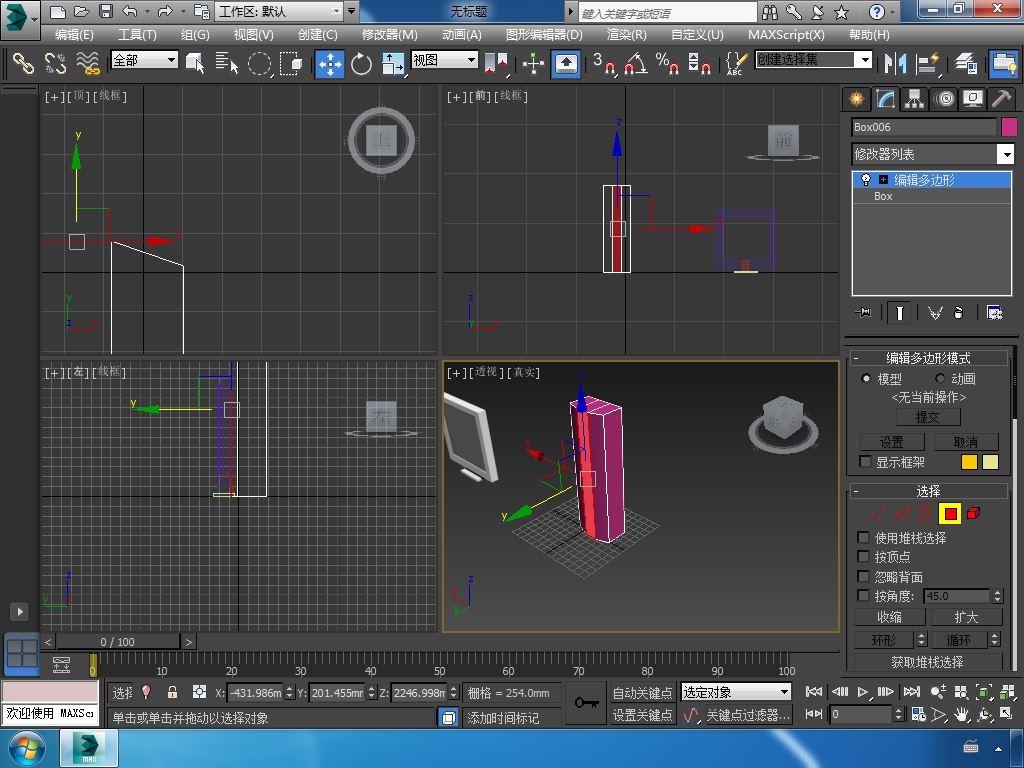Image resolution: width=1024 pixels, height=768 pixels.
Task: Open the 修改器(M) menu
Action: 390,35
